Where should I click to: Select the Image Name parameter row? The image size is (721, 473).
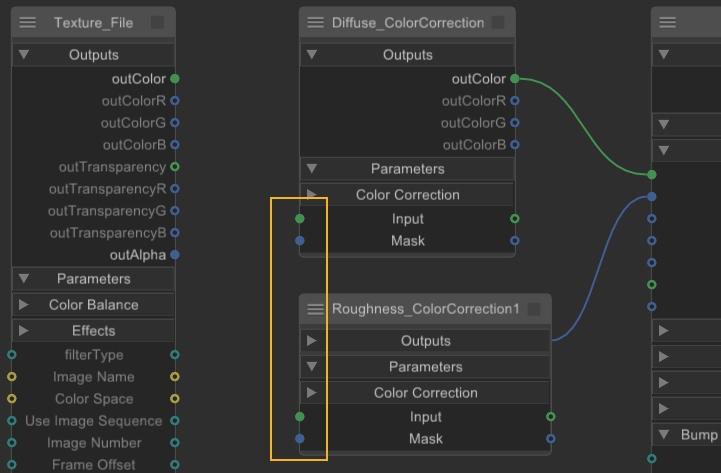tap(93, 377)
